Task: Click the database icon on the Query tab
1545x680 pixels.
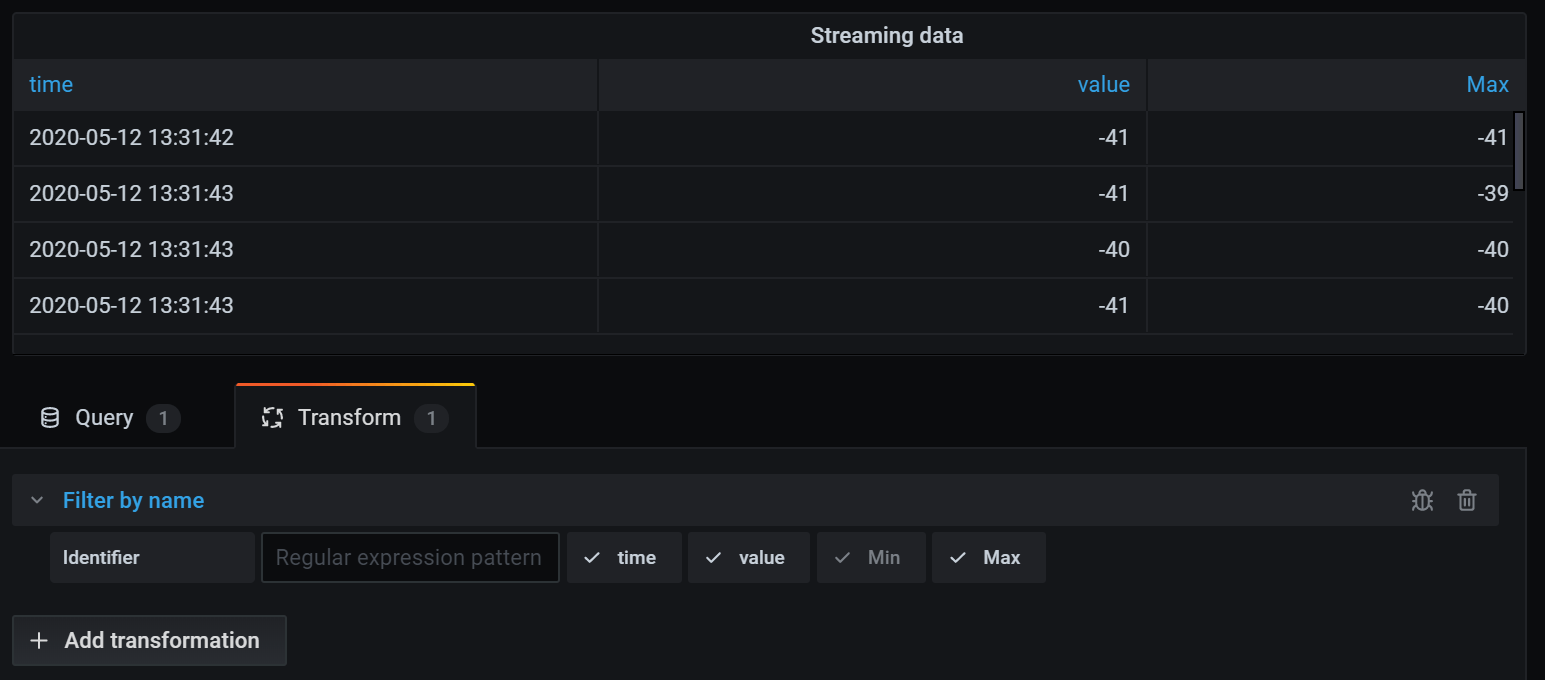Action: tap(49, 417)
